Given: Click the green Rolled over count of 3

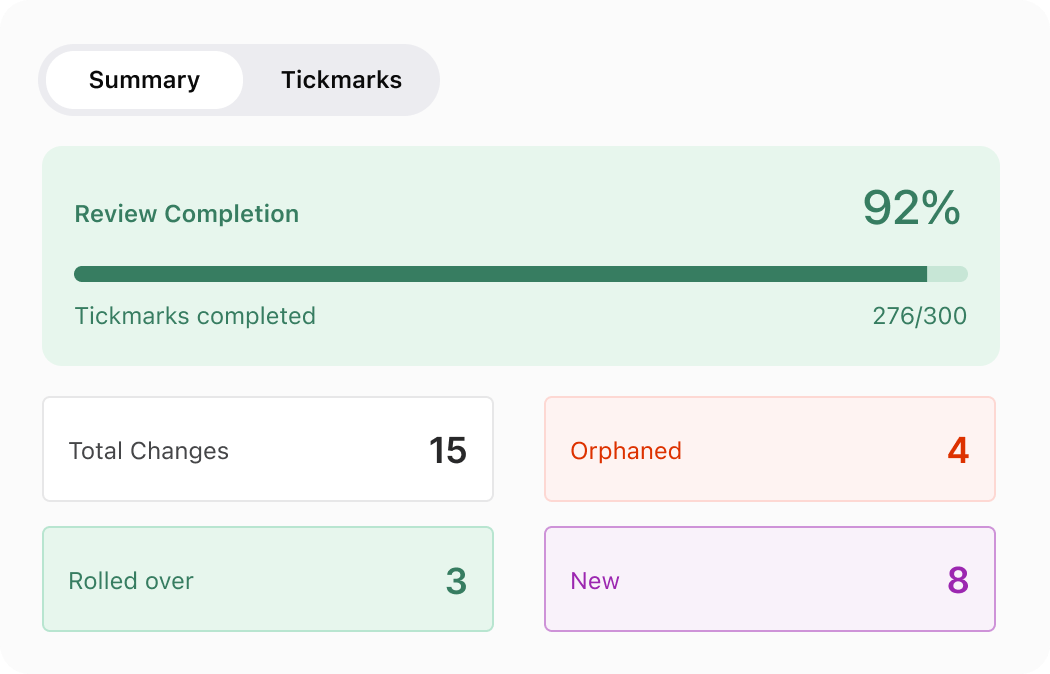Looking at the screenshot, I should pyautogui.click(x=456, y=581).
